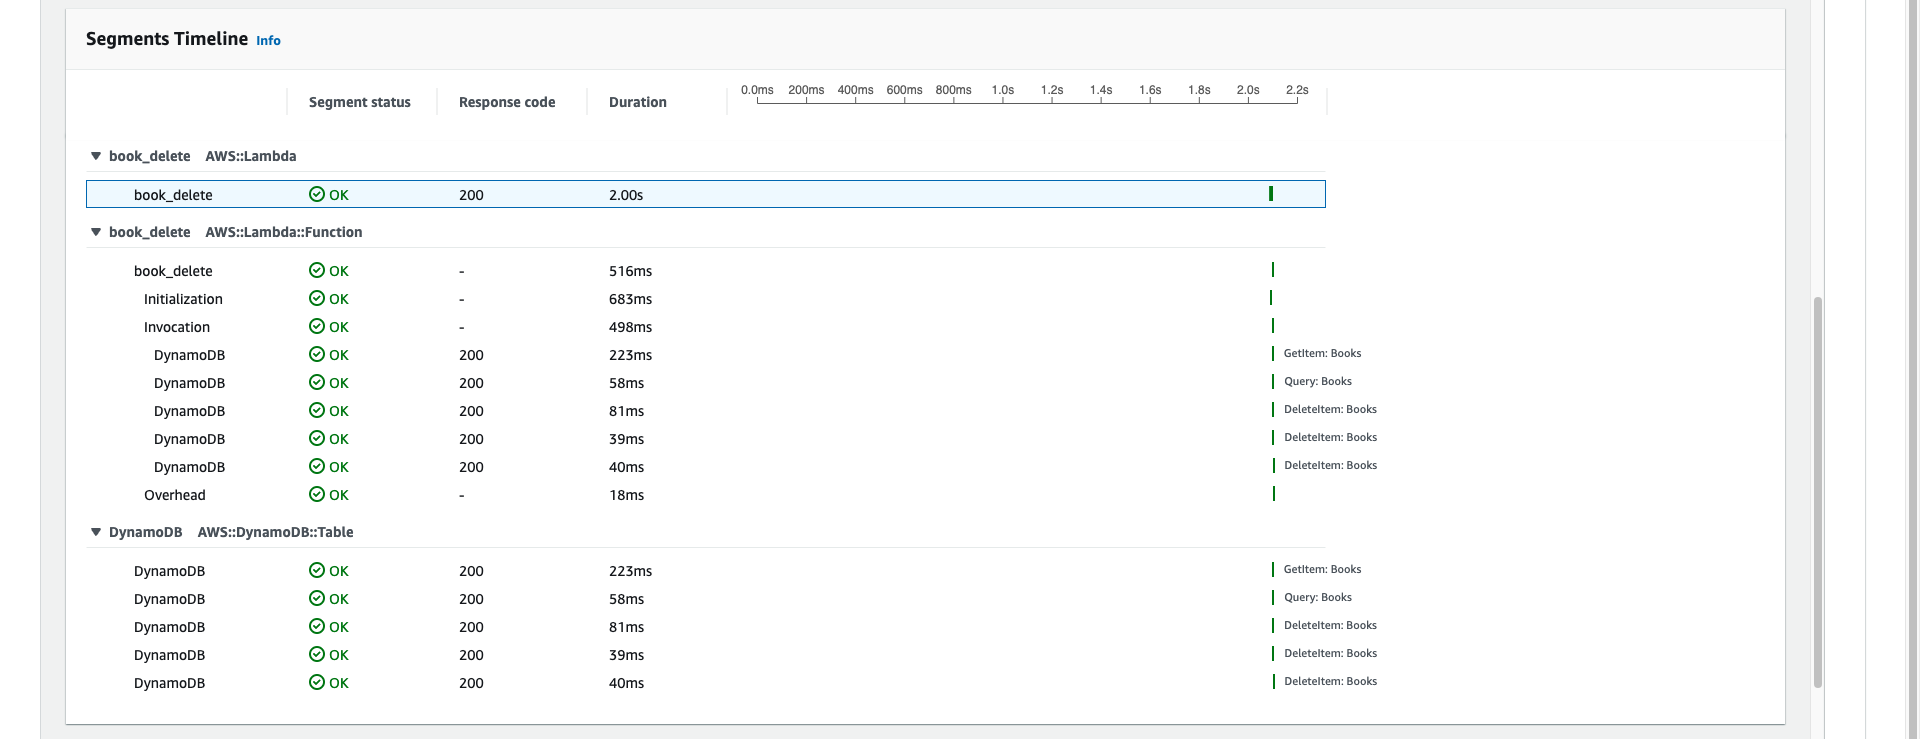Image resolution: width=1920 pixels, height=739 pixels.
Task: Click the timeline bar of the Overhead segment
Action: (1274, 493)
